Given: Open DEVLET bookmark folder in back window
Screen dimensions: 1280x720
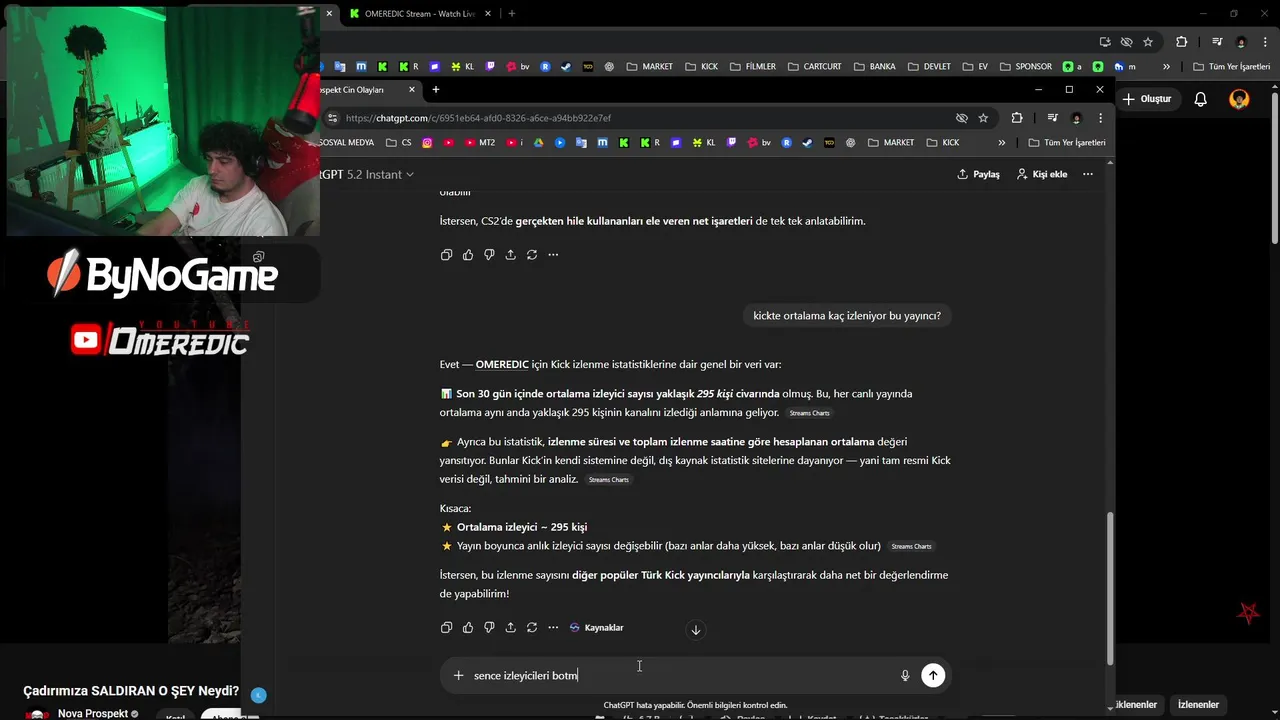Looking at the screenshot, I should [929, 67].
